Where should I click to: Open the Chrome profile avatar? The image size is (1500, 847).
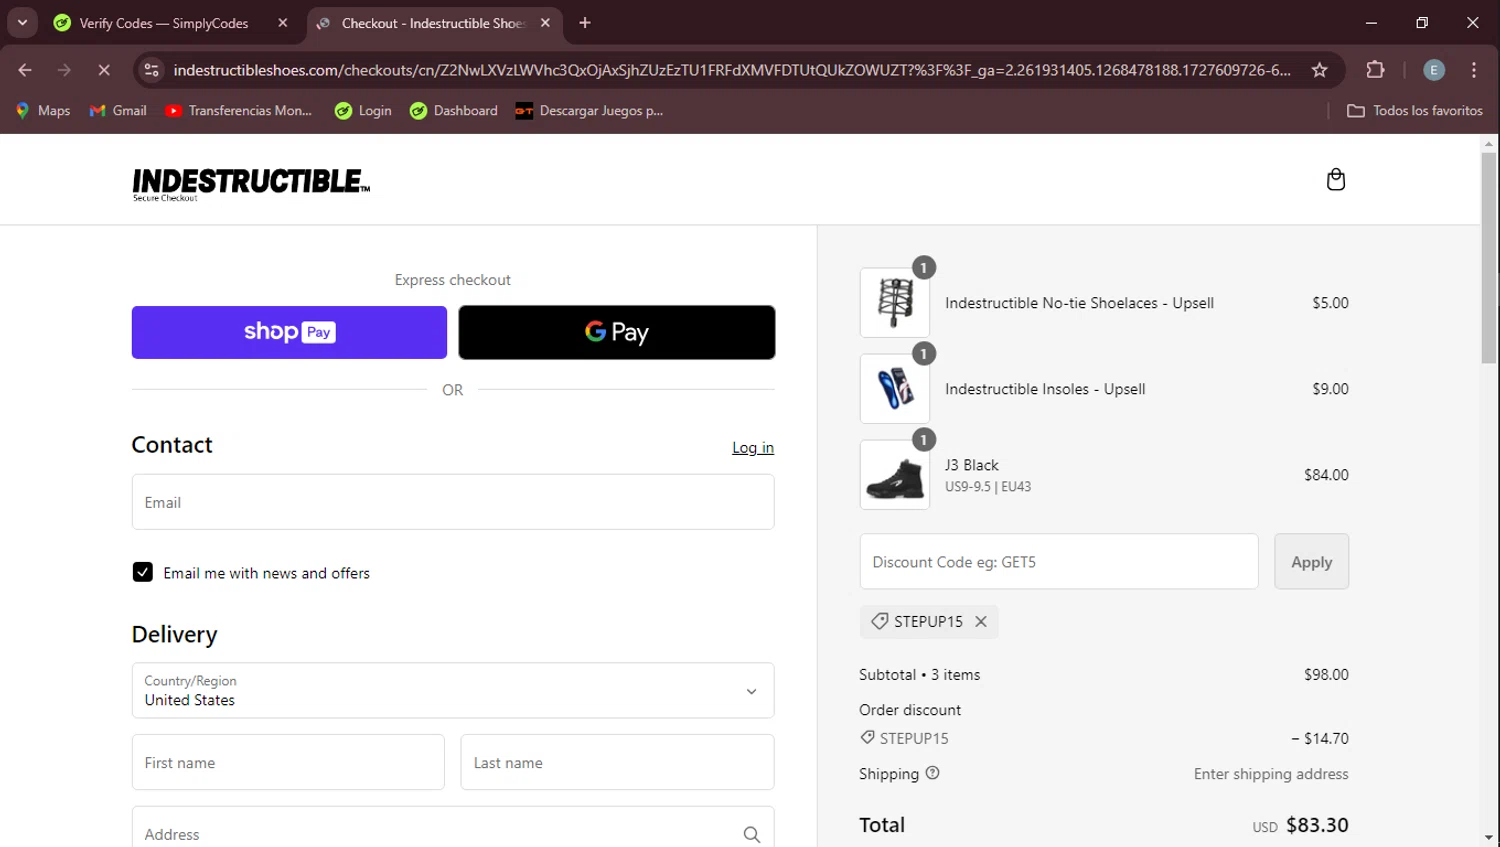pyautogui.click(x=1433, y=70)
